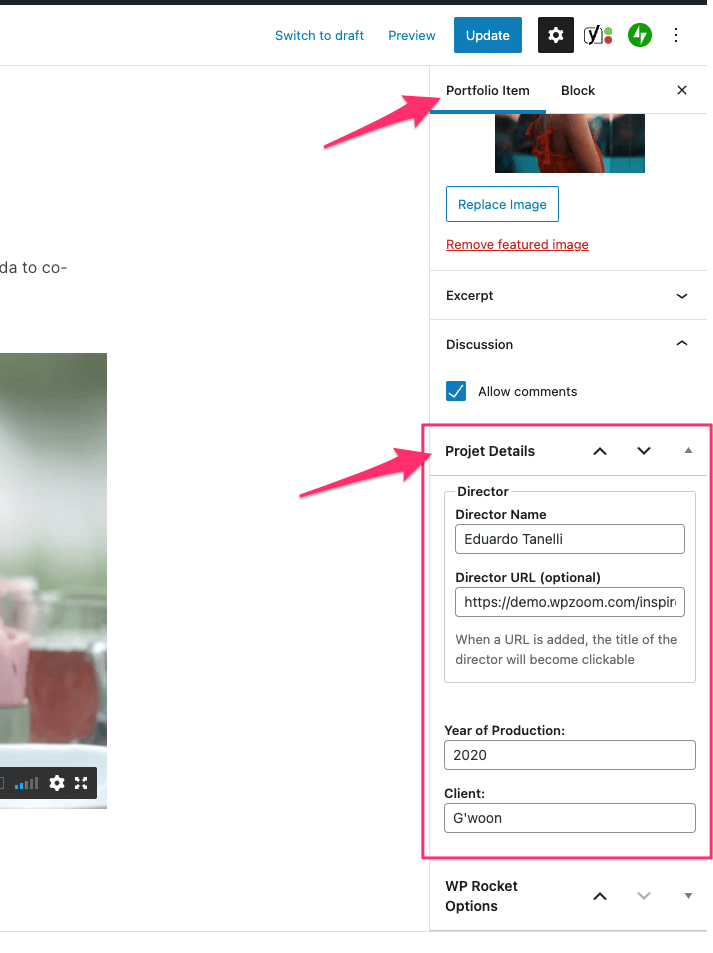Image resolution: width=713 pixels, height=953 pixels.
Task: Expand WP Rocket Options with the triangle toggle
Action: click(688, 896)
